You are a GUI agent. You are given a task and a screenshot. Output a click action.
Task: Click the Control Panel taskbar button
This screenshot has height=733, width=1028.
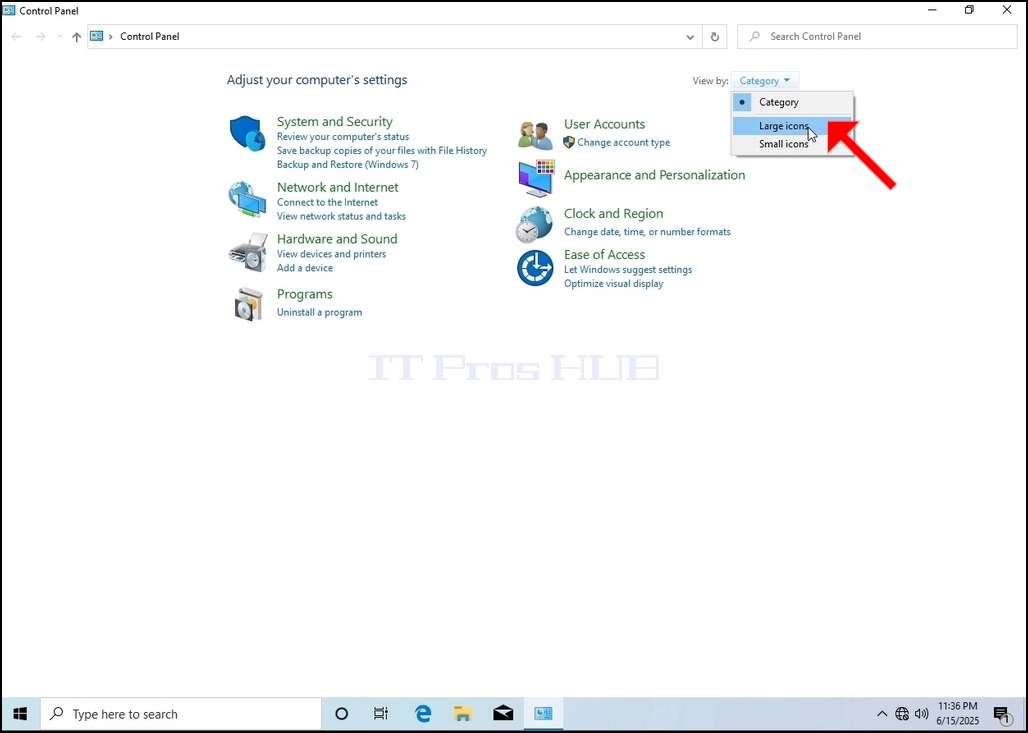point(544,714)
